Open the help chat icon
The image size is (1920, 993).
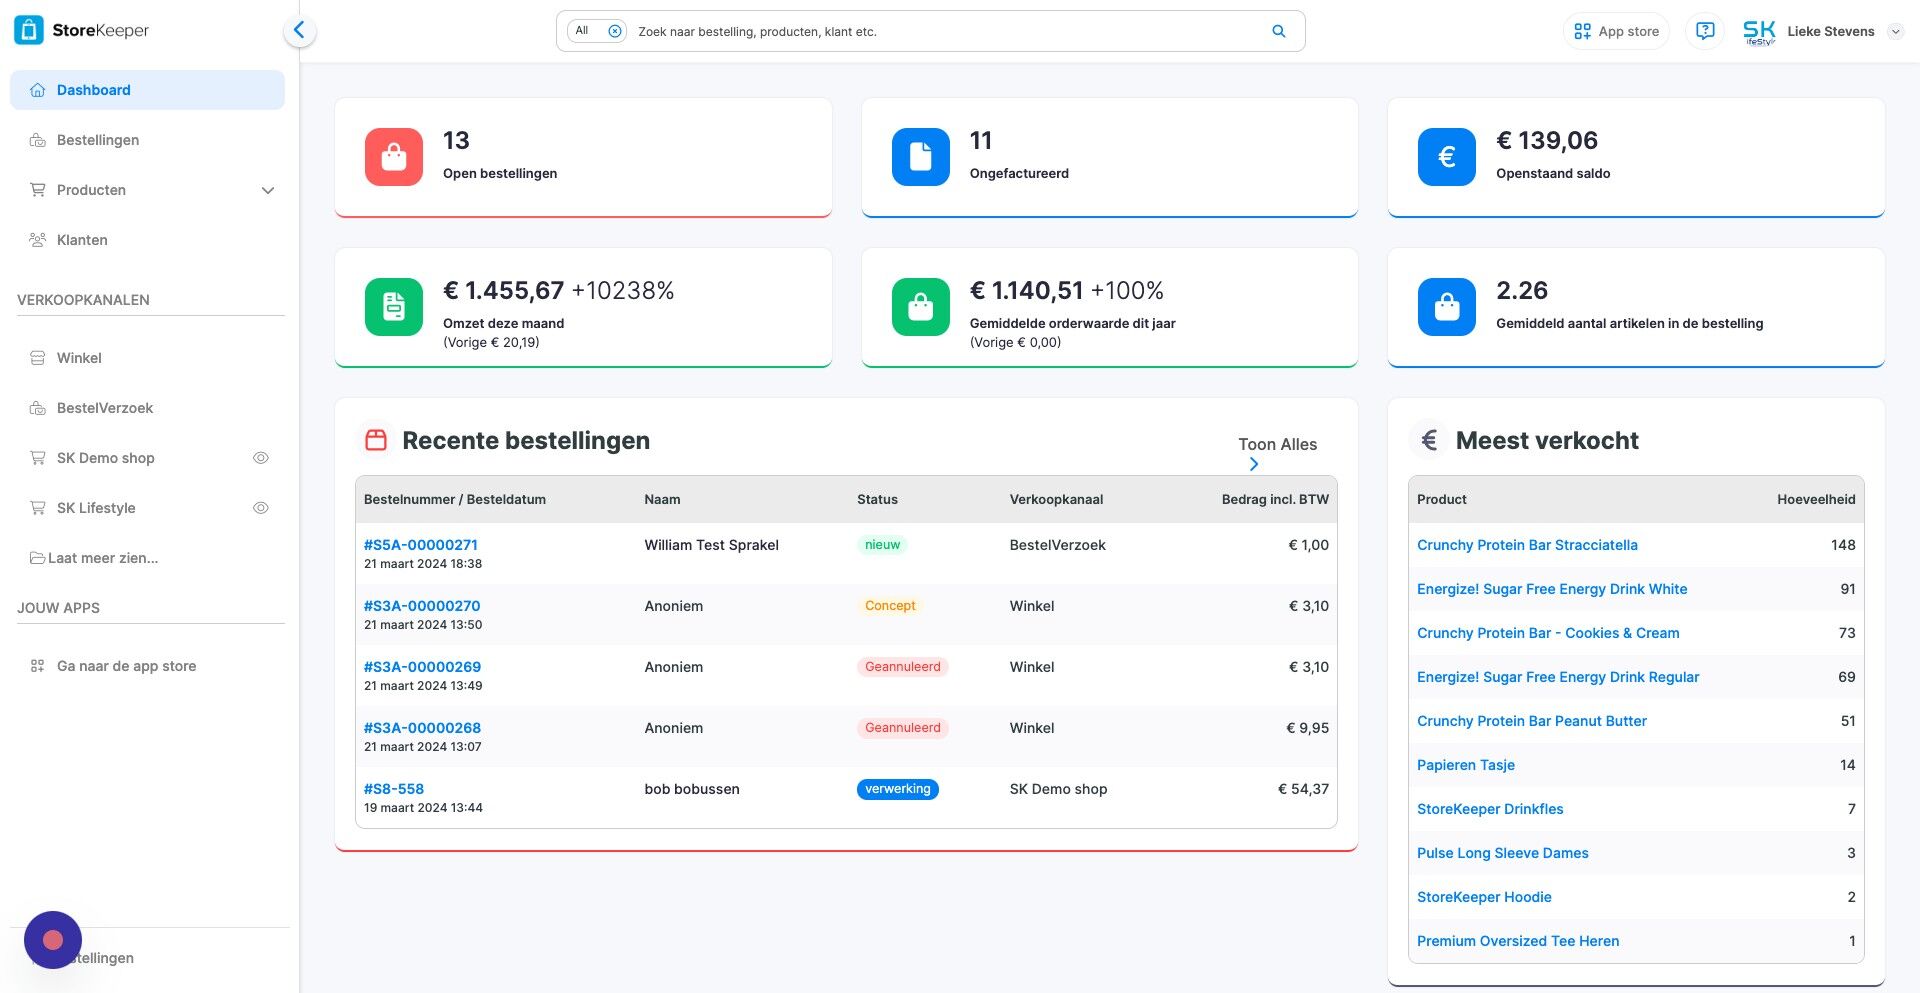tap(1705, 31)
